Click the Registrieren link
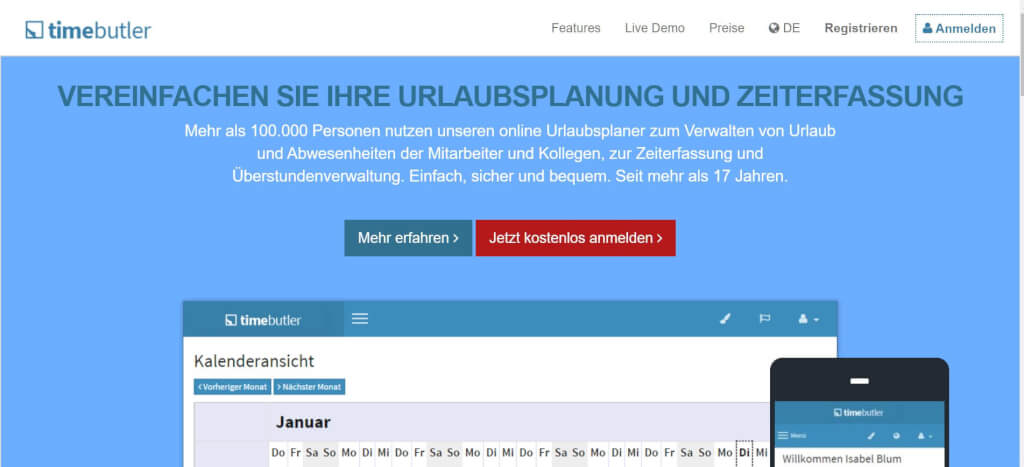Image resolution: width=1024 pixels, height=467 pixels. 861,28
